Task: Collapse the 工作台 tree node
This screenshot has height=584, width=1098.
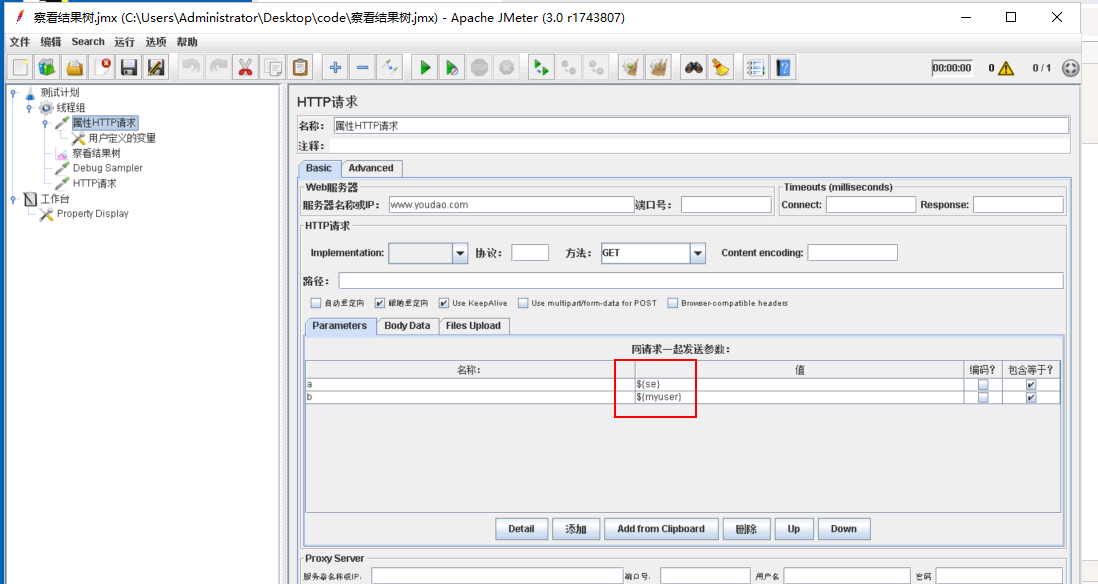Action: point(13,199)
